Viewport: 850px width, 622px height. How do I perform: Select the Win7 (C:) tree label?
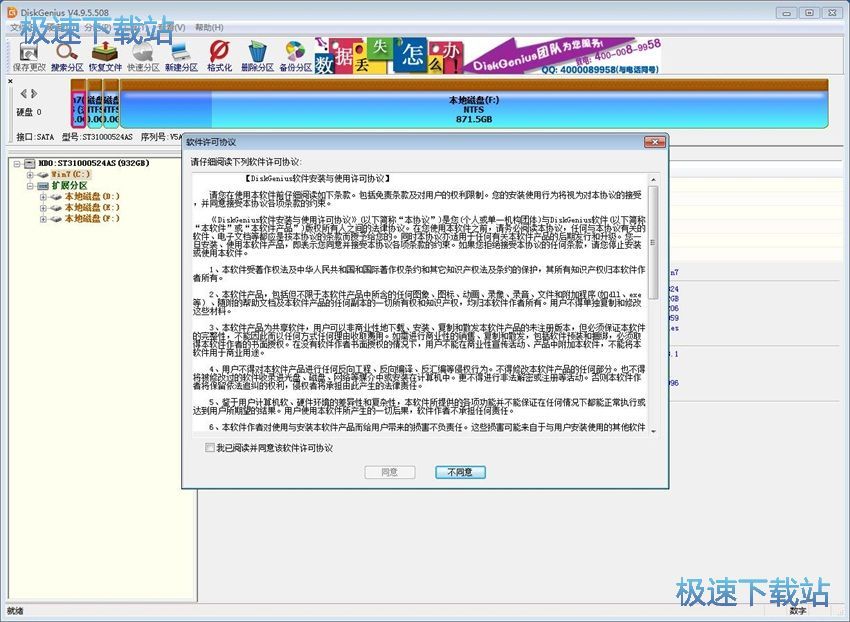pos(71,175)
